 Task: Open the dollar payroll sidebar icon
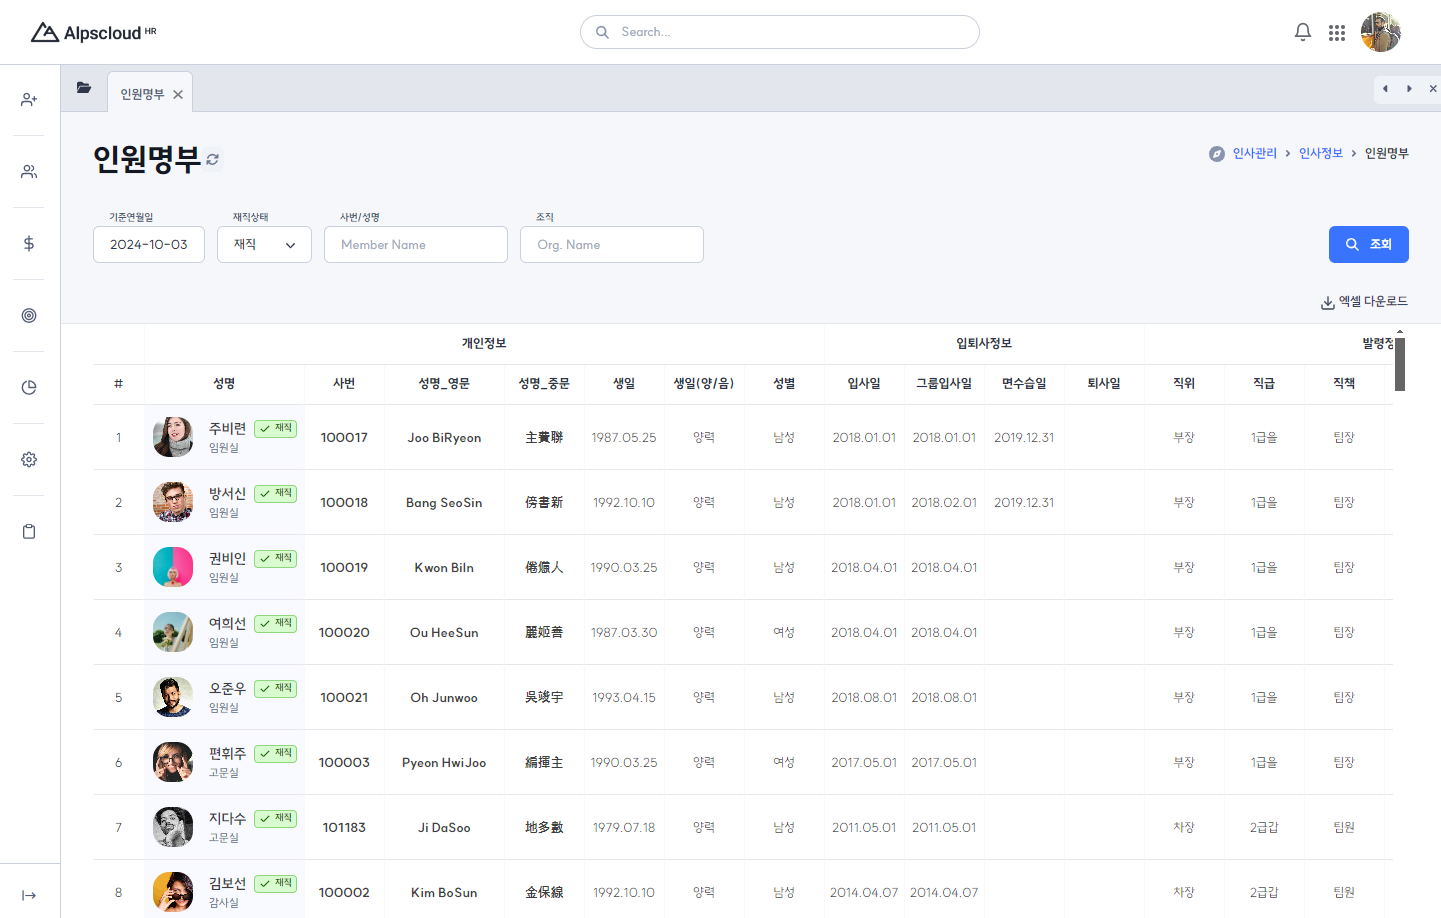(29, 244)
